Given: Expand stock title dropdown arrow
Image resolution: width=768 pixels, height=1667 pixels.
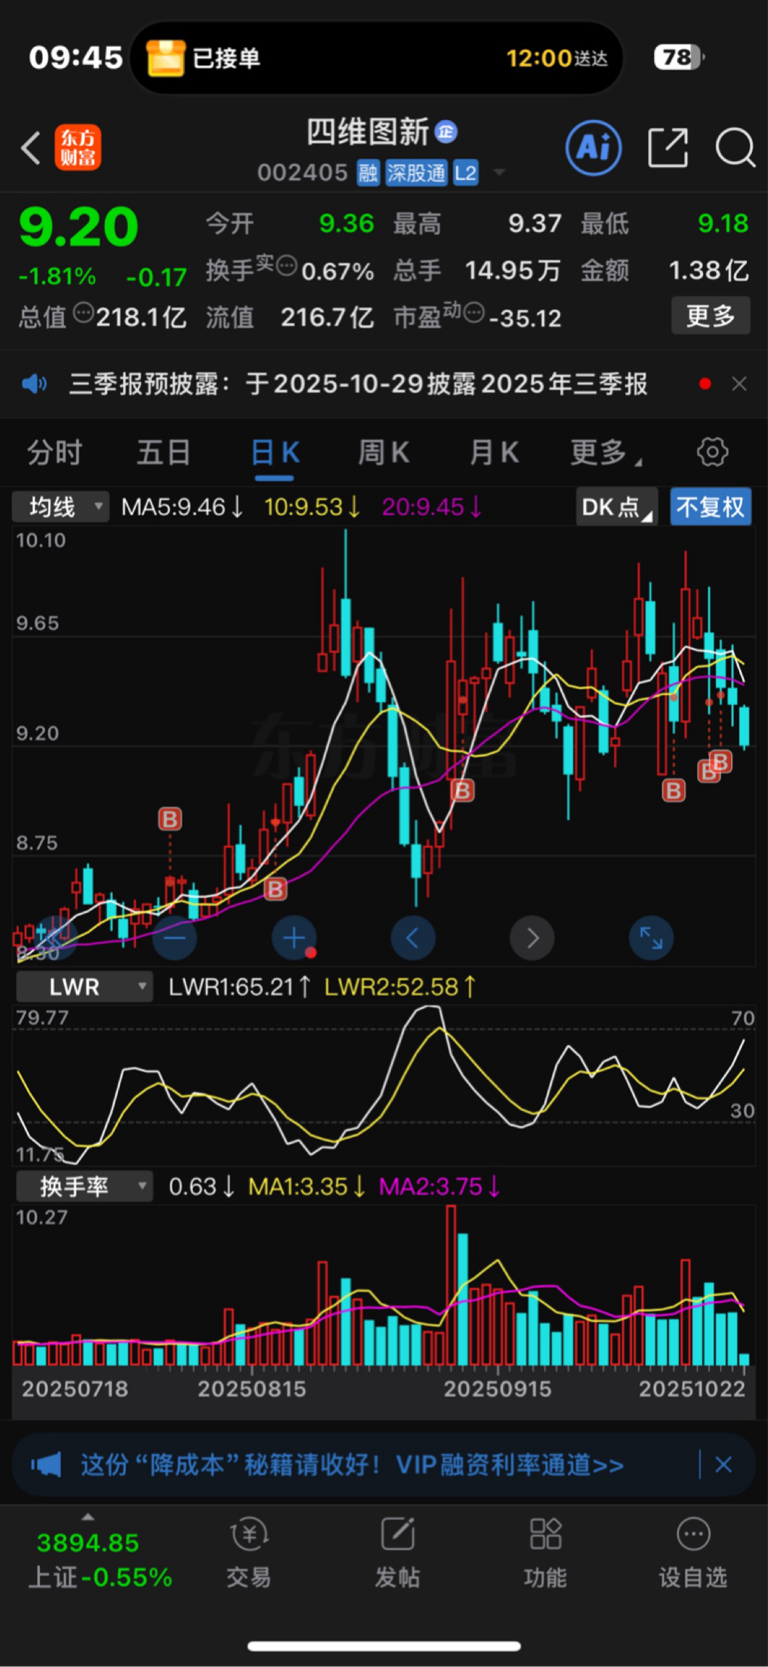Looking at the screenshot, I should pyautogui.click(x=499, y=173).
